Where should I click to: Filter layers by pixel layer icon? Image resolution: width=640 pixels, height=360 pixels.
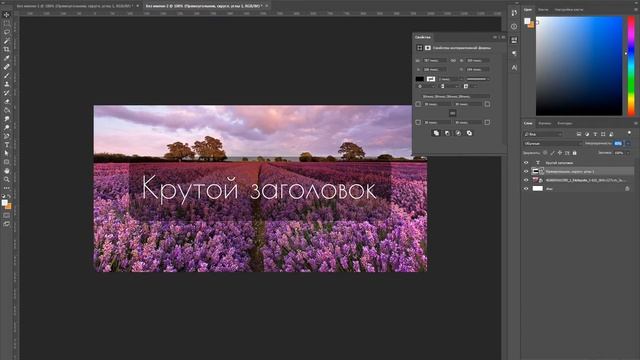[579, 134]
